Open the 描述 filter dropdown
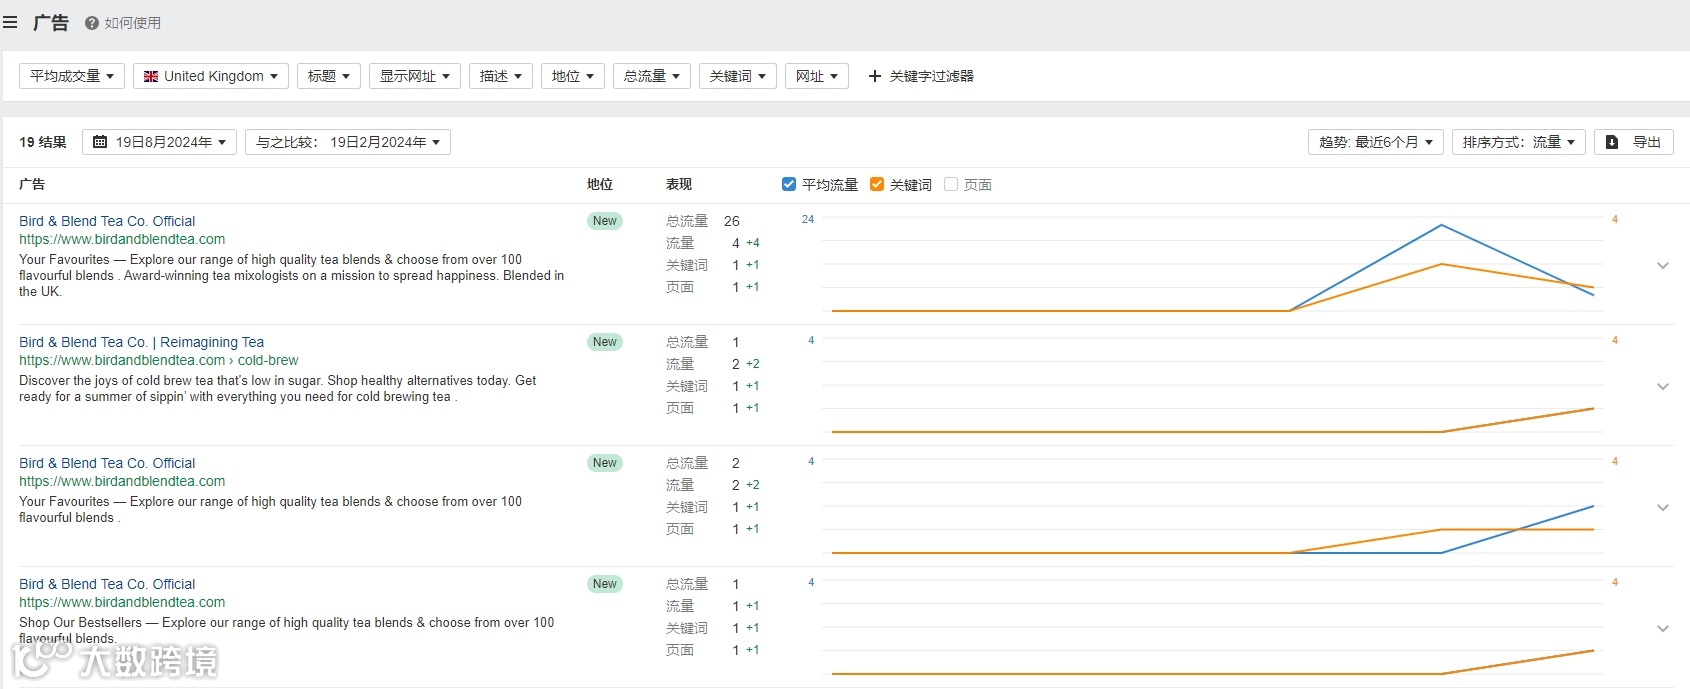Viewport: 1690px width, 689px height. pos(501,76)
